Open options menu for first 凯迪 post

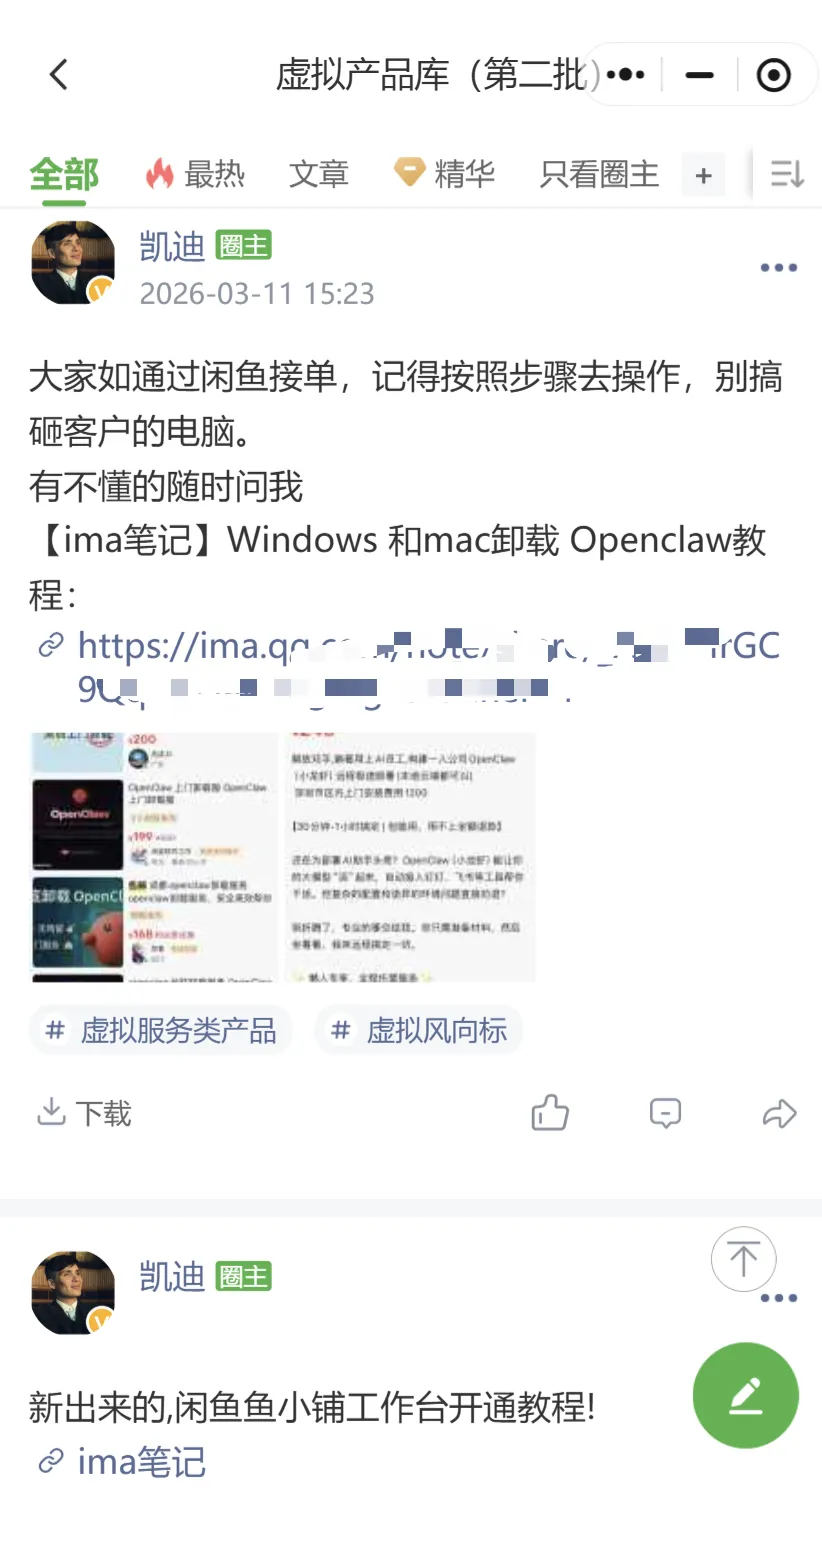778,268
